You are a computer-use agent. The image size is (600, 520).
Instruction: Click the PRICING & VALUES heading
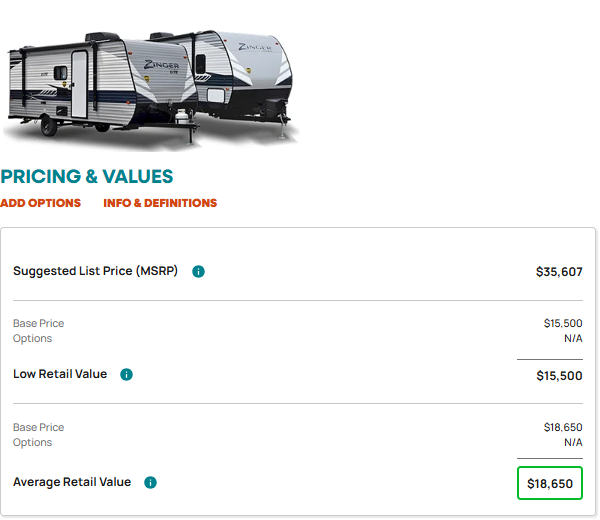click(x=87, y=177)
